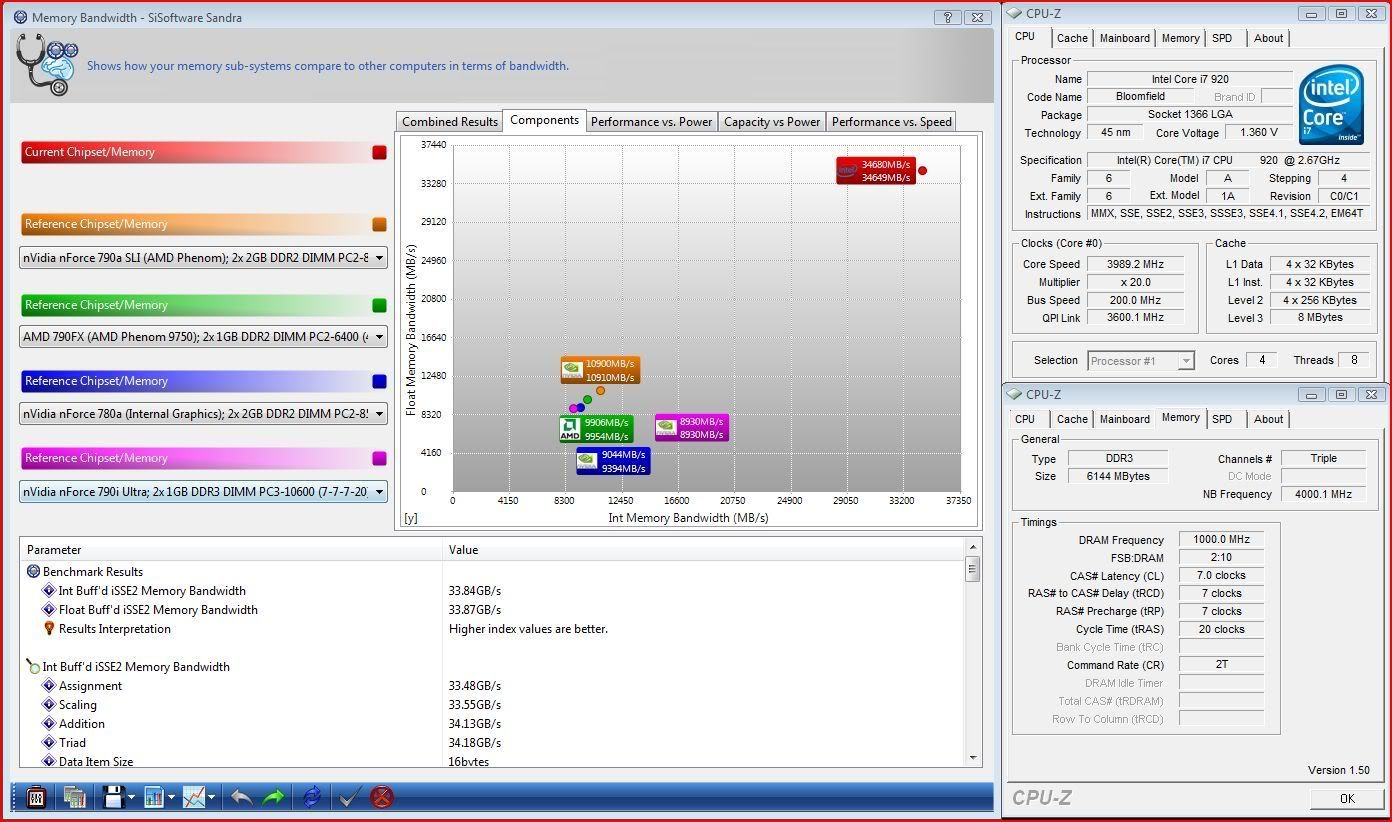
Task: Click the stethoscope Sandra logo in the header
Action: (47, 65)
